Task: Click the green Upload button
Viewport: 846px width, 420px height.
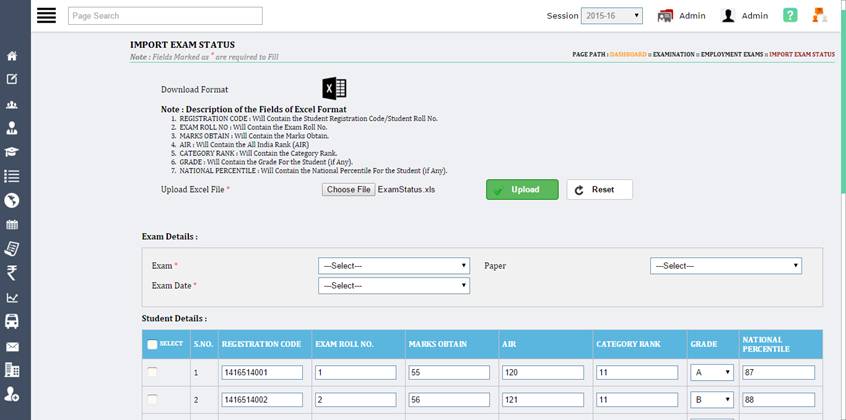Action: [522, 190]
